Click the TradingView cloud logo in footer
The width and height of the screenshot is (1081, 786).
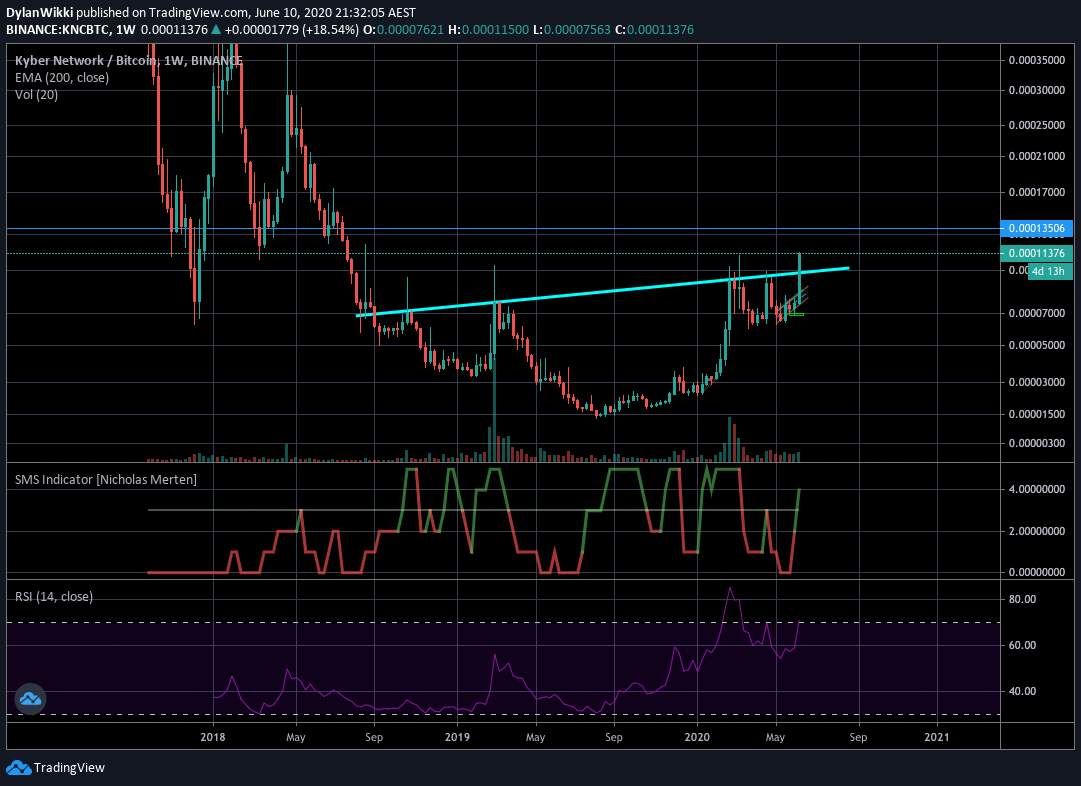(x=18, y=767)
